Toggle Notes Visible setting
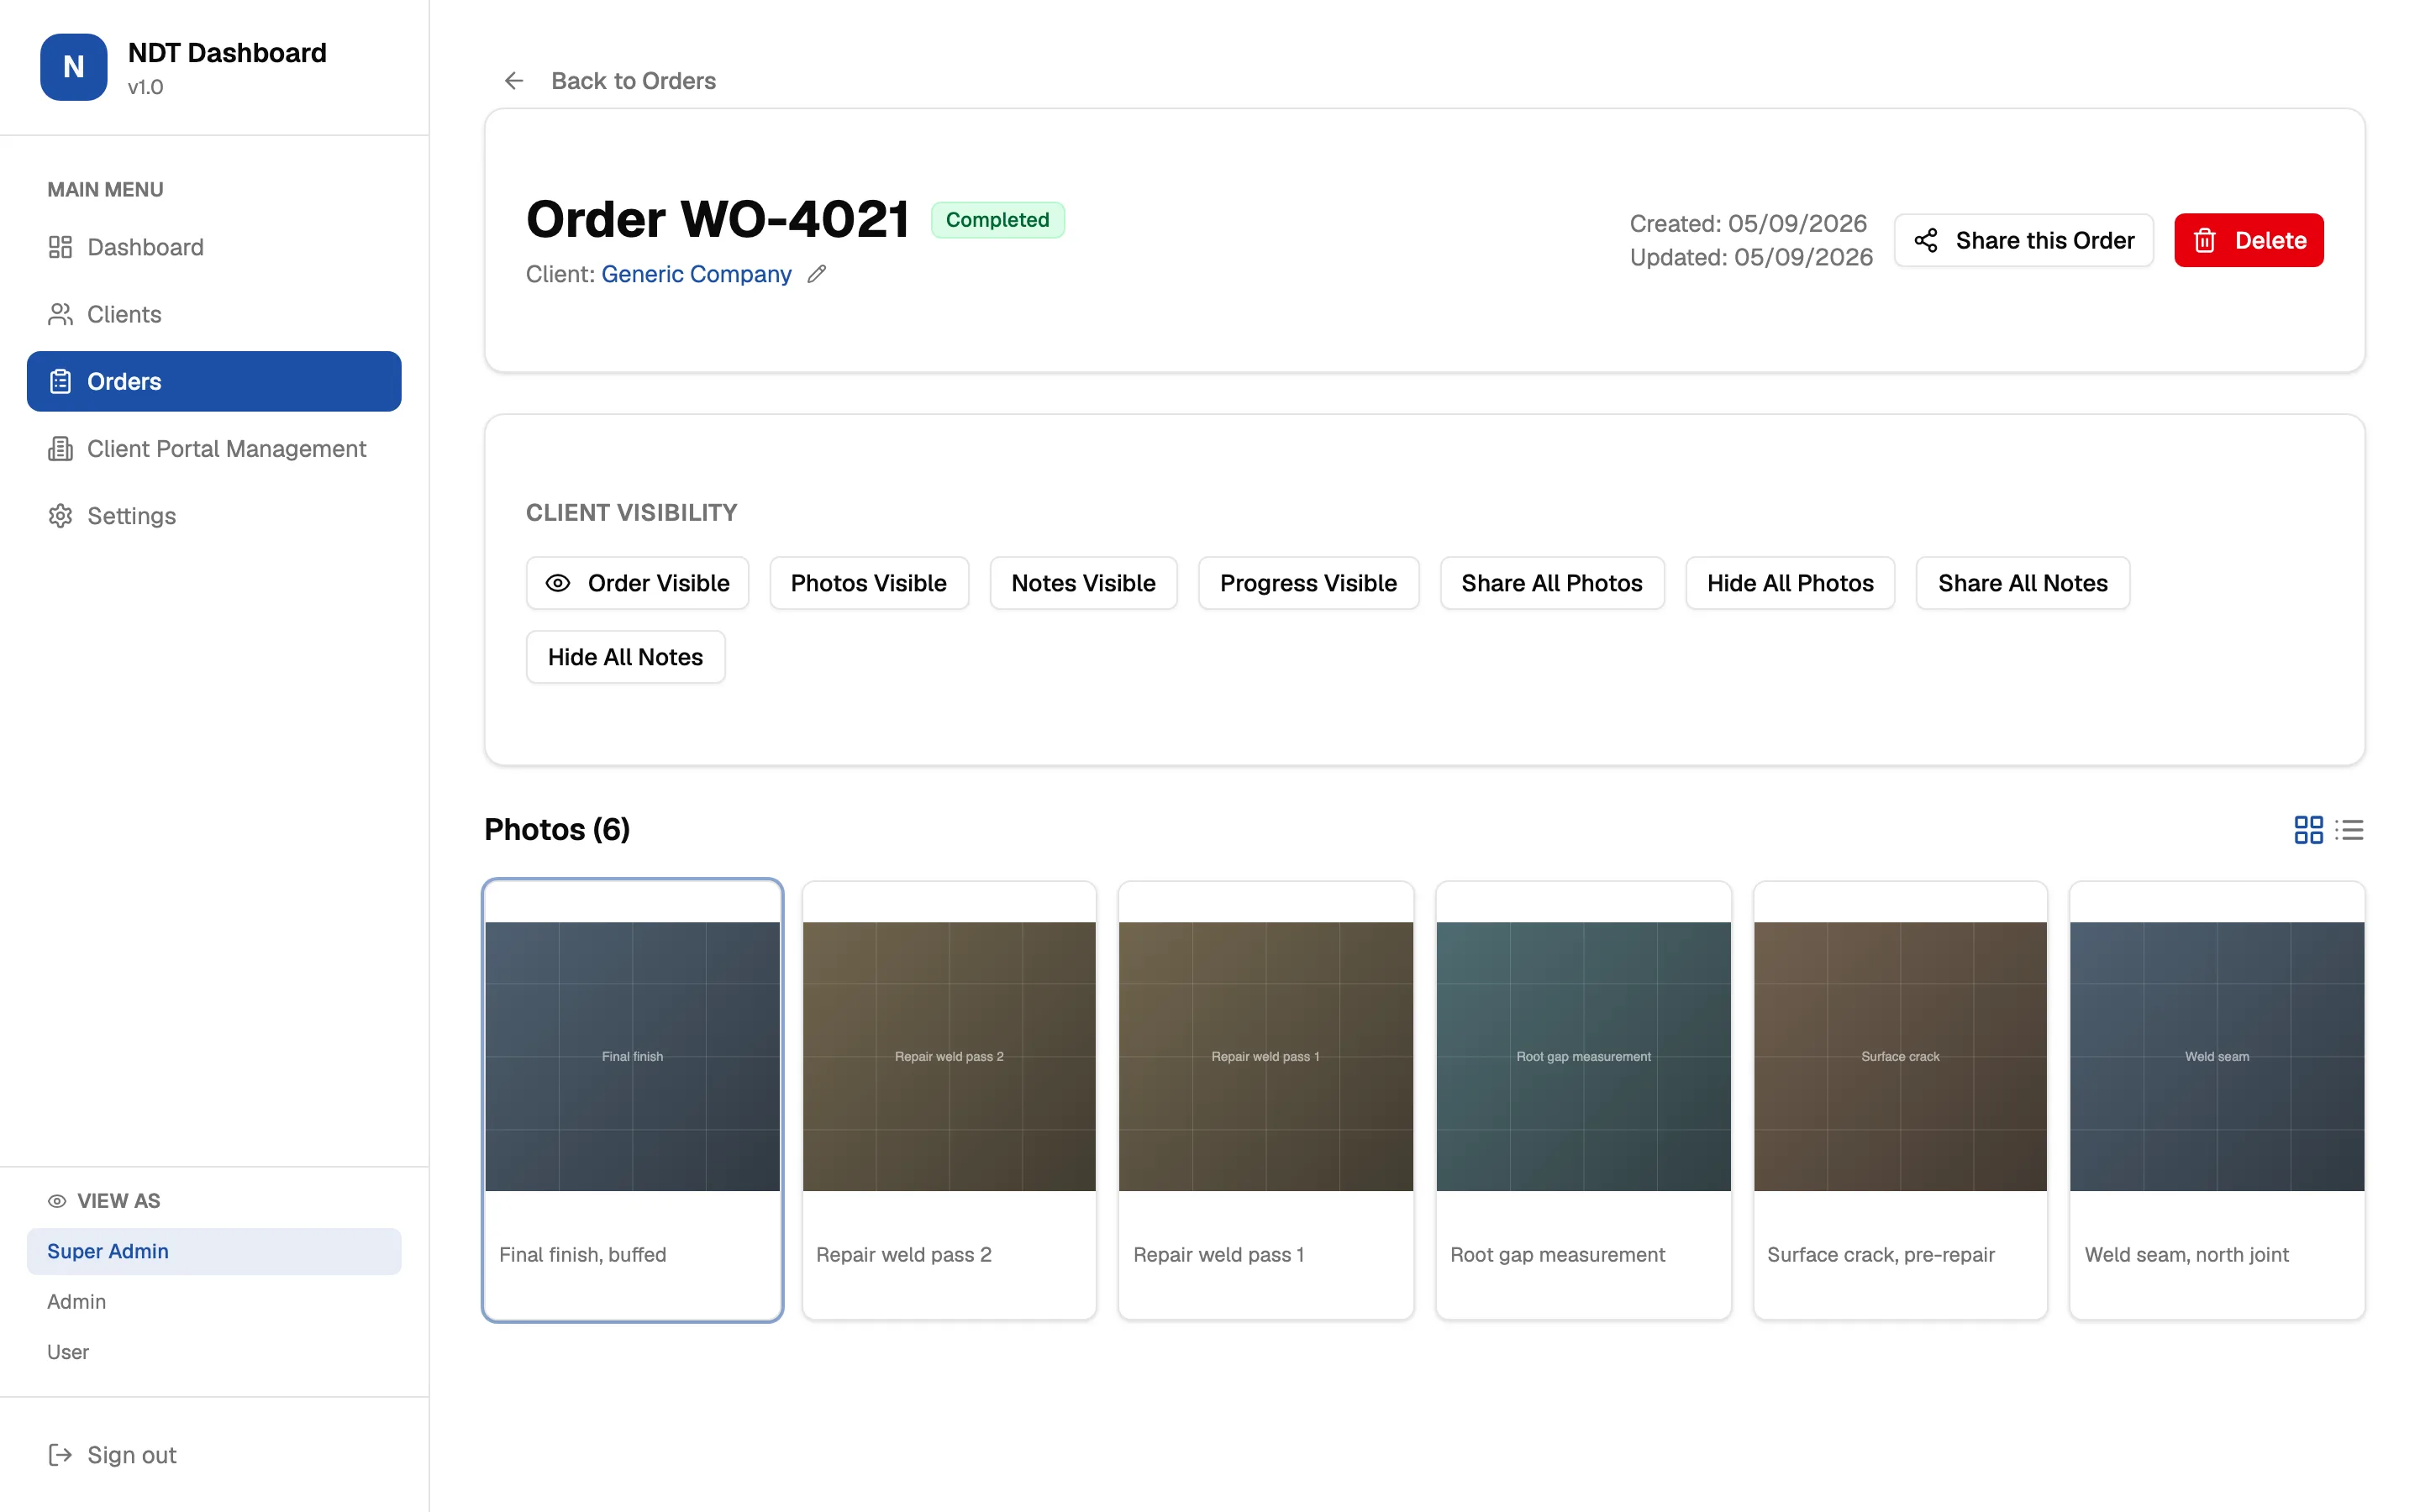This screenshot has width=2420, height=1512. click(x=1083, y=583)
